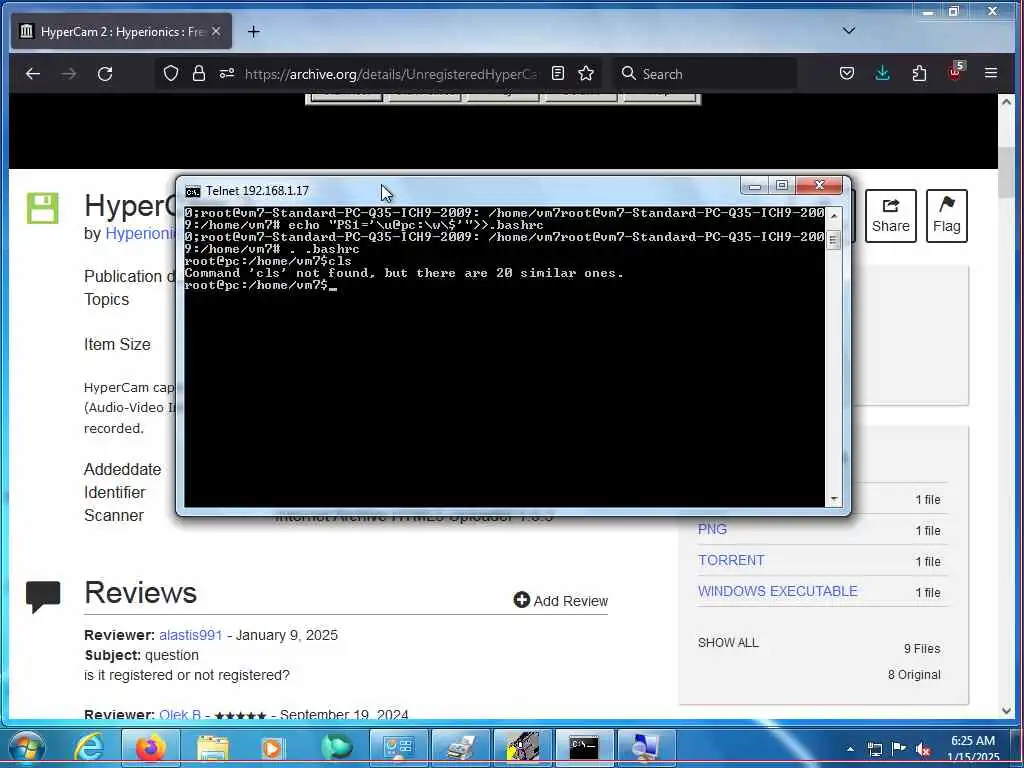
Task: Go back to the previous page in Firefox
Action: [x=32, y=74]
